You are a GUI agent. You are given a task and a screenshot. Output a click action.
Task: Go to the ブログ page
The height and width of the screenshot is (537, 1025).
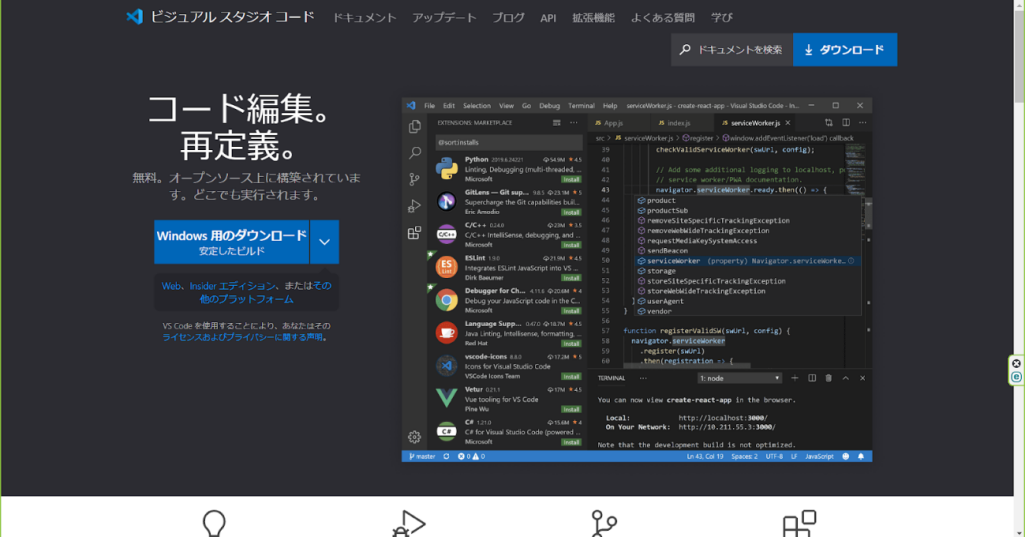(x=508, y=18)
